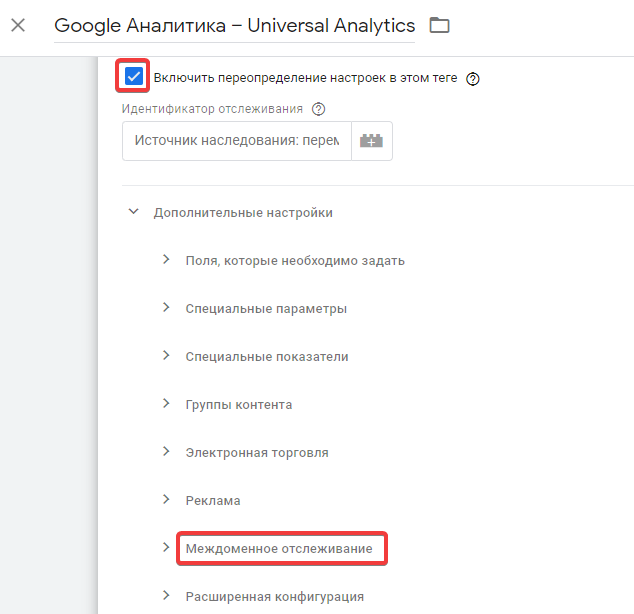Open help icon next to Идентификатор отслеживания

pos(318,109)
